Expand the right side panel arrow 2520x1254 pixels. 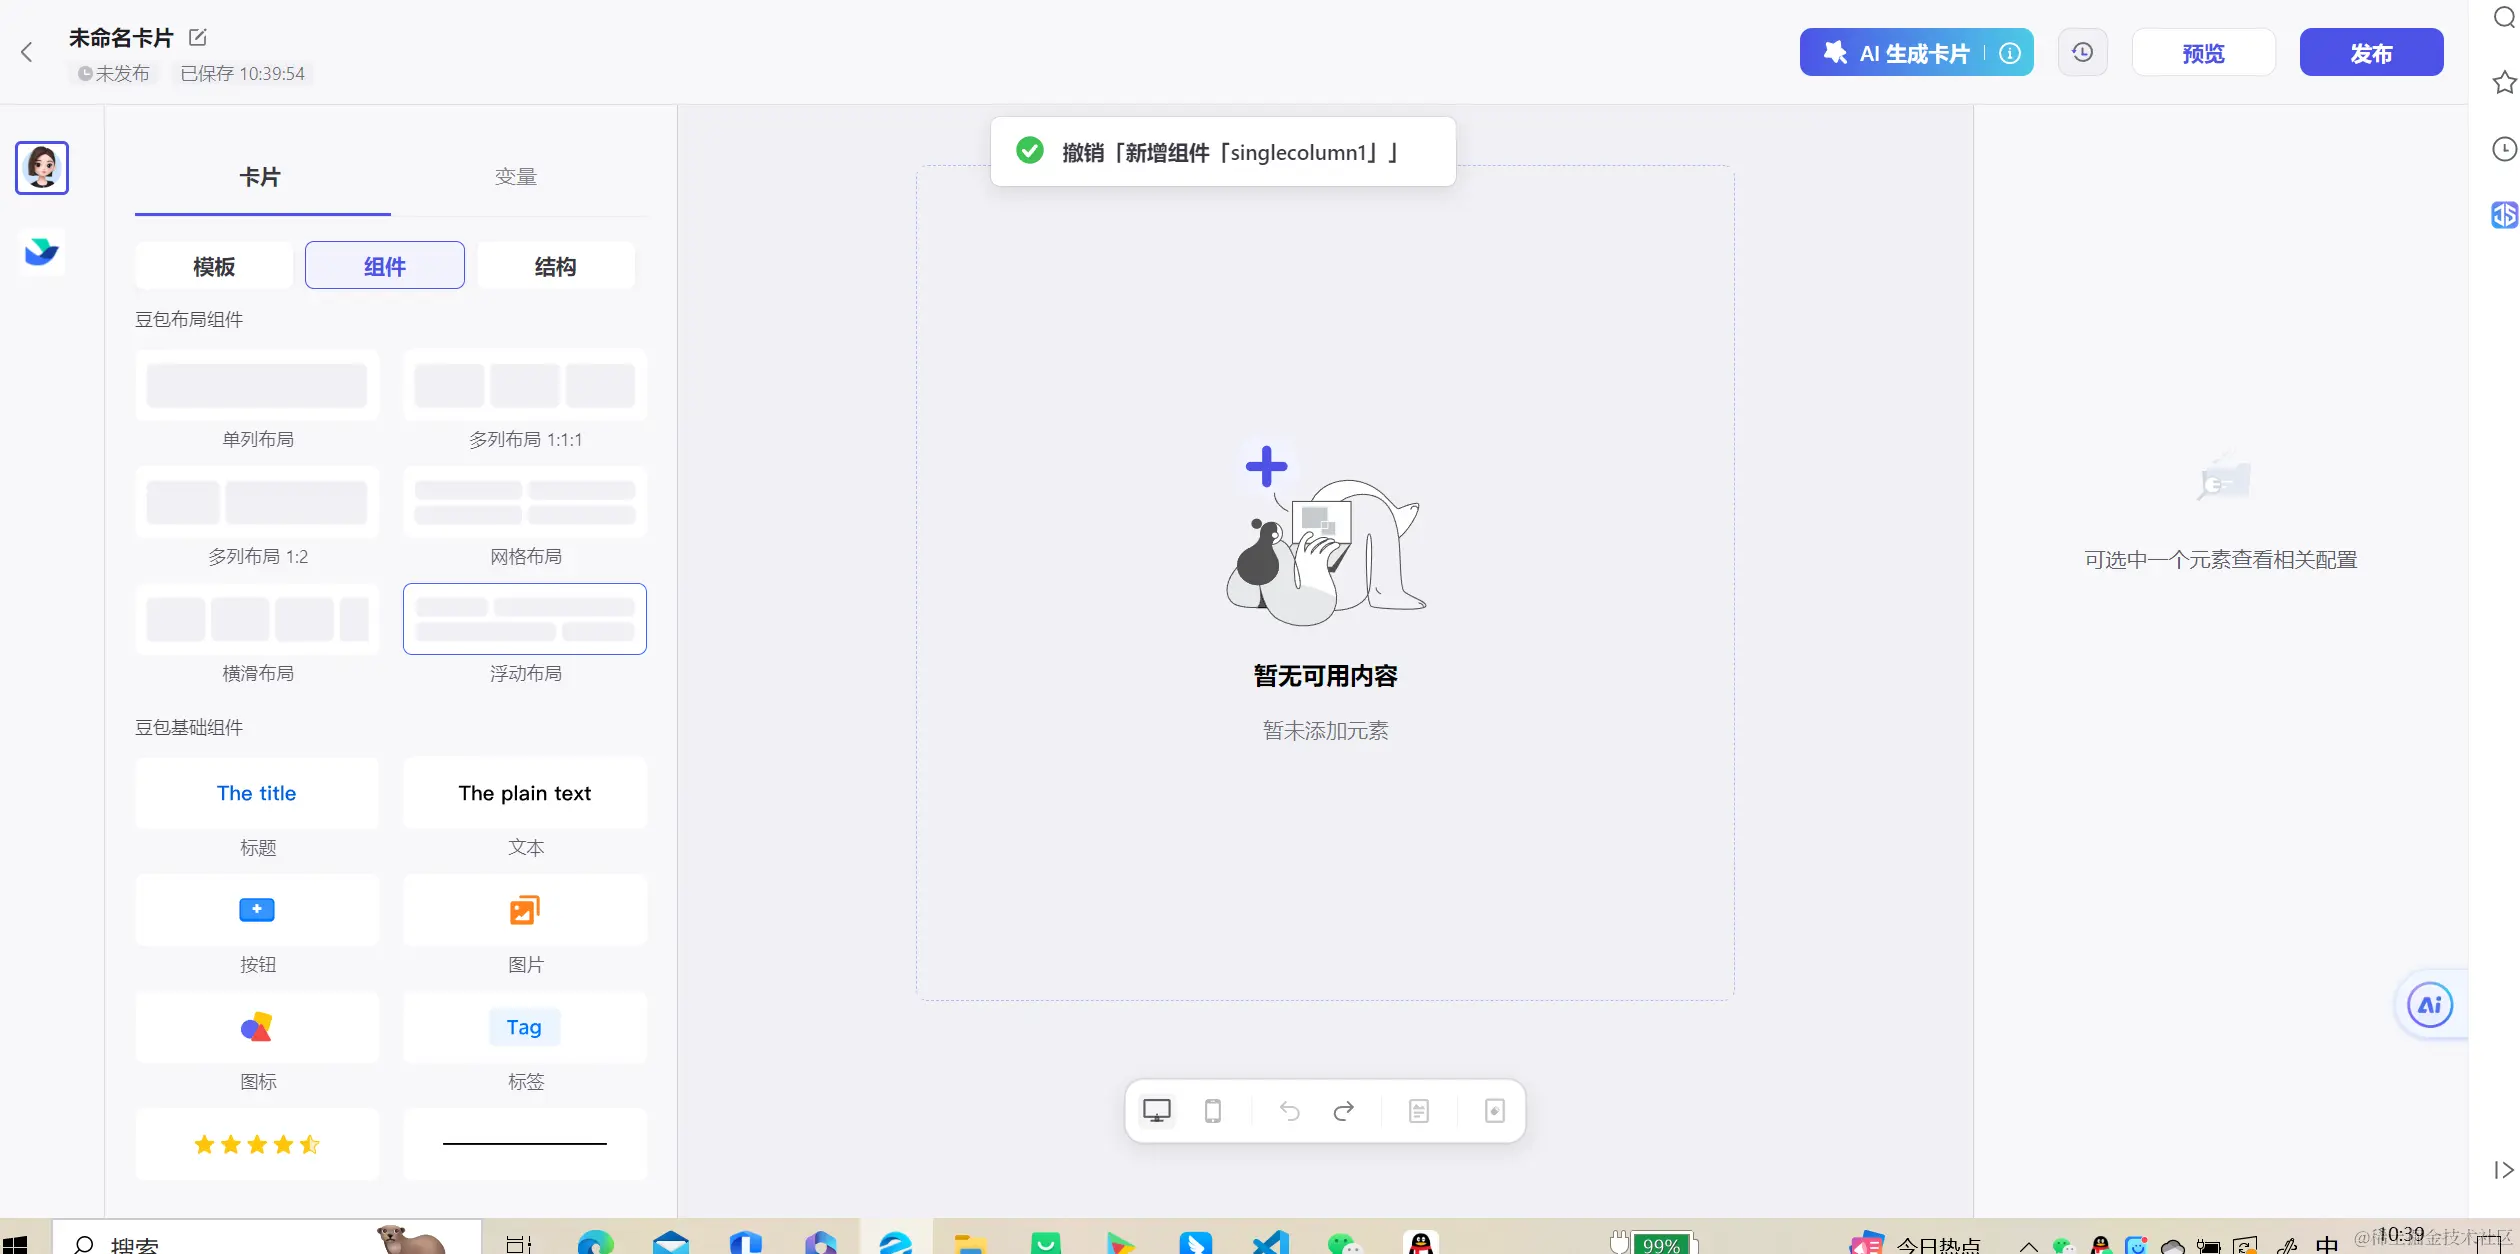pos(2503,1170)
